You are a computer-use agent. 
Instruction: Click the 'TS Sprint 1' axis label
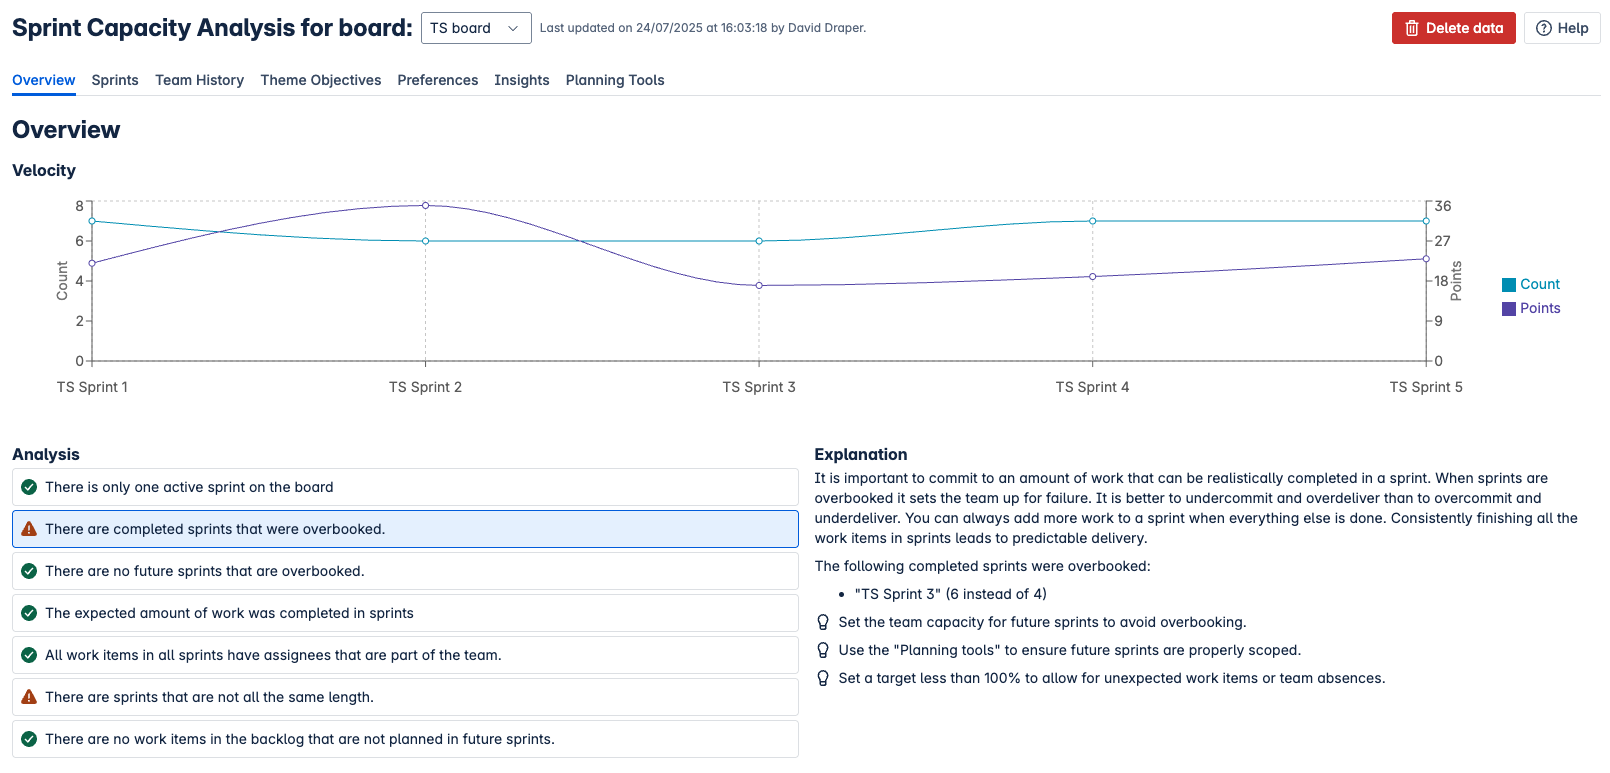click(92, 387)
